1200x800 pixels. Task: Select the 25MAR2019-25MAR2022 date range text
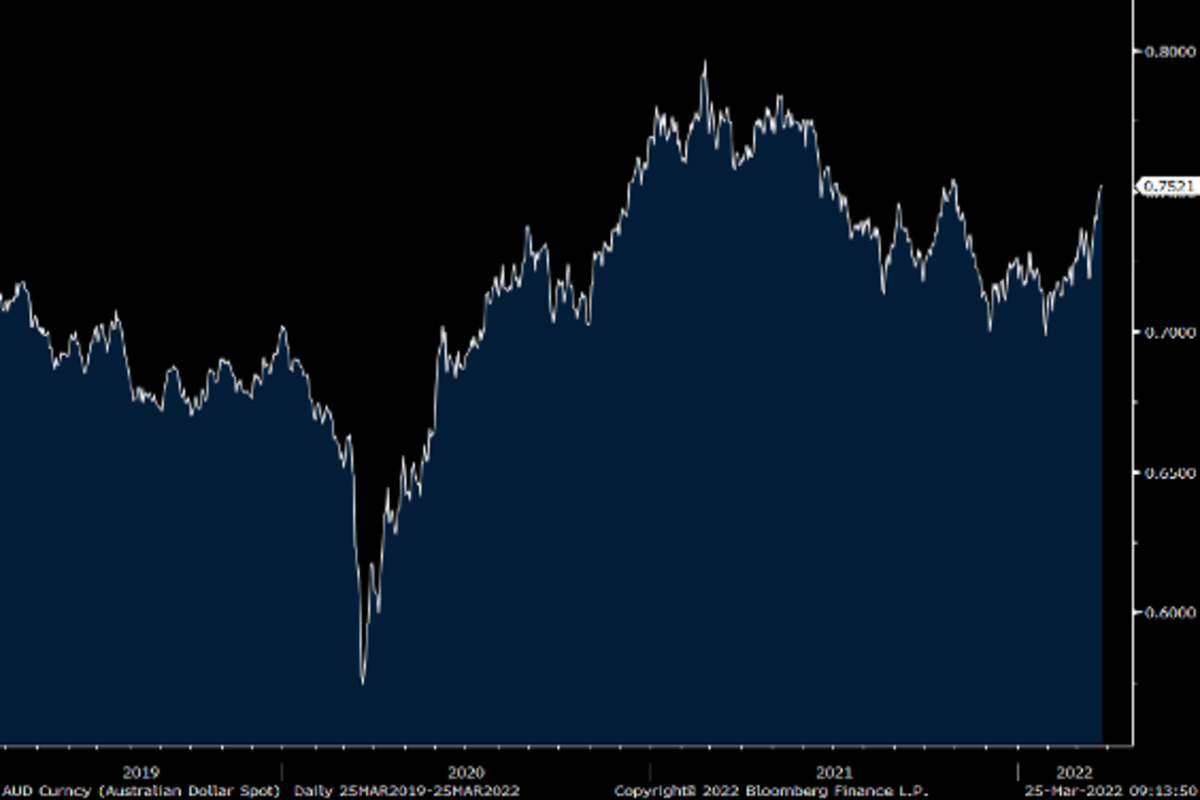(x=431, y=790)
